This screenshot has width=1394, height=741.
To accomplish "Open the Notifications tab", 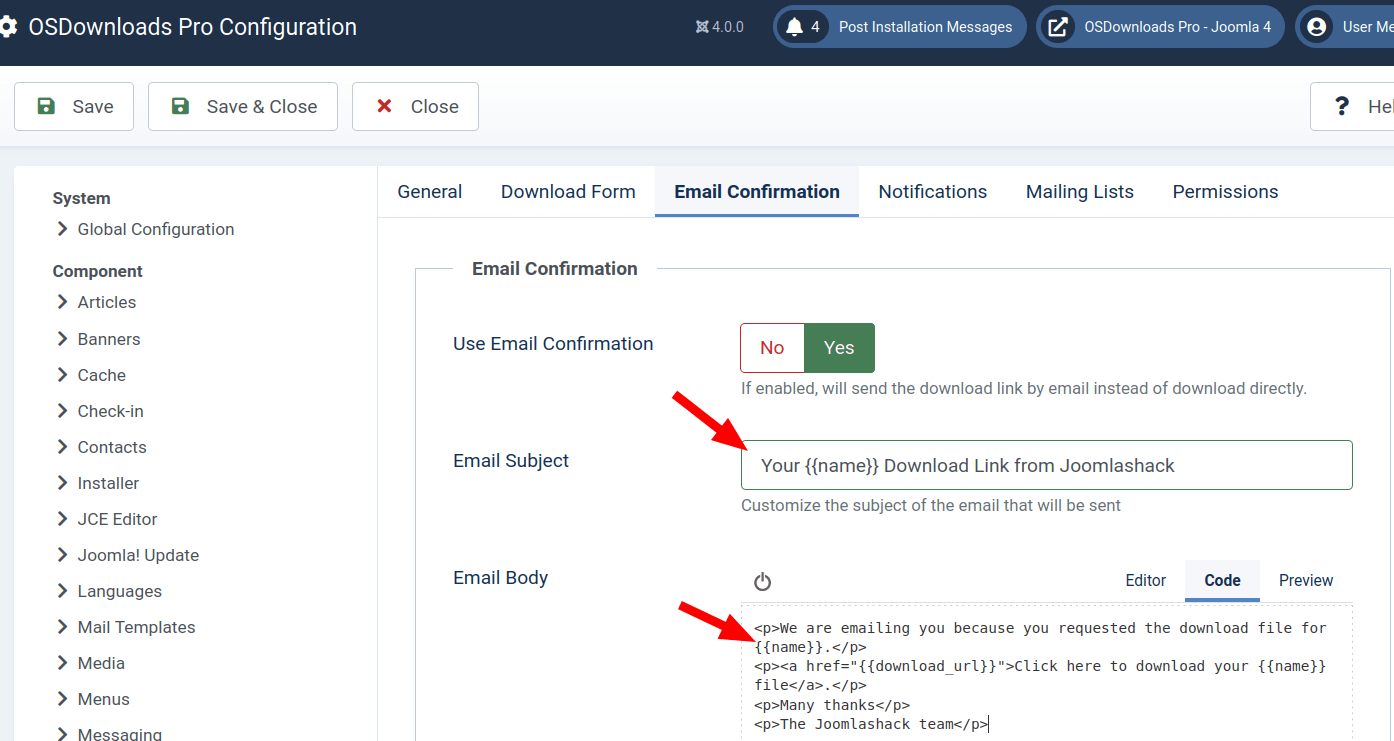I will pyautogui.click(x=933, y=192).
